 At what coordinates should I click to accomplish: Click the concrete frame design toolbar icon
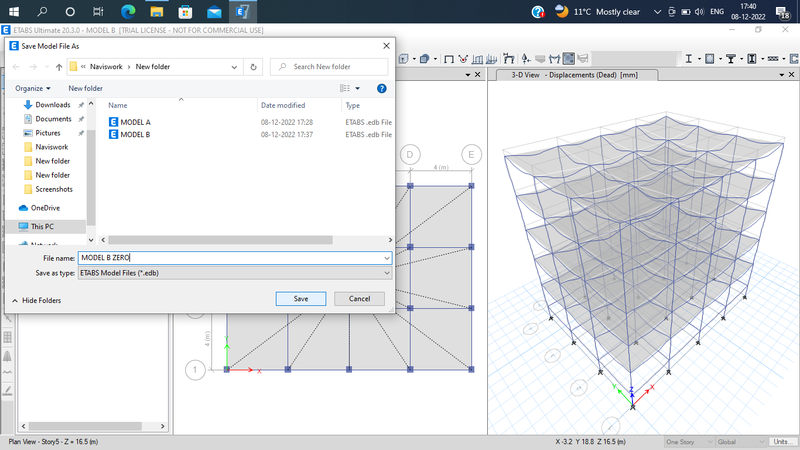(x=710, y=59)
